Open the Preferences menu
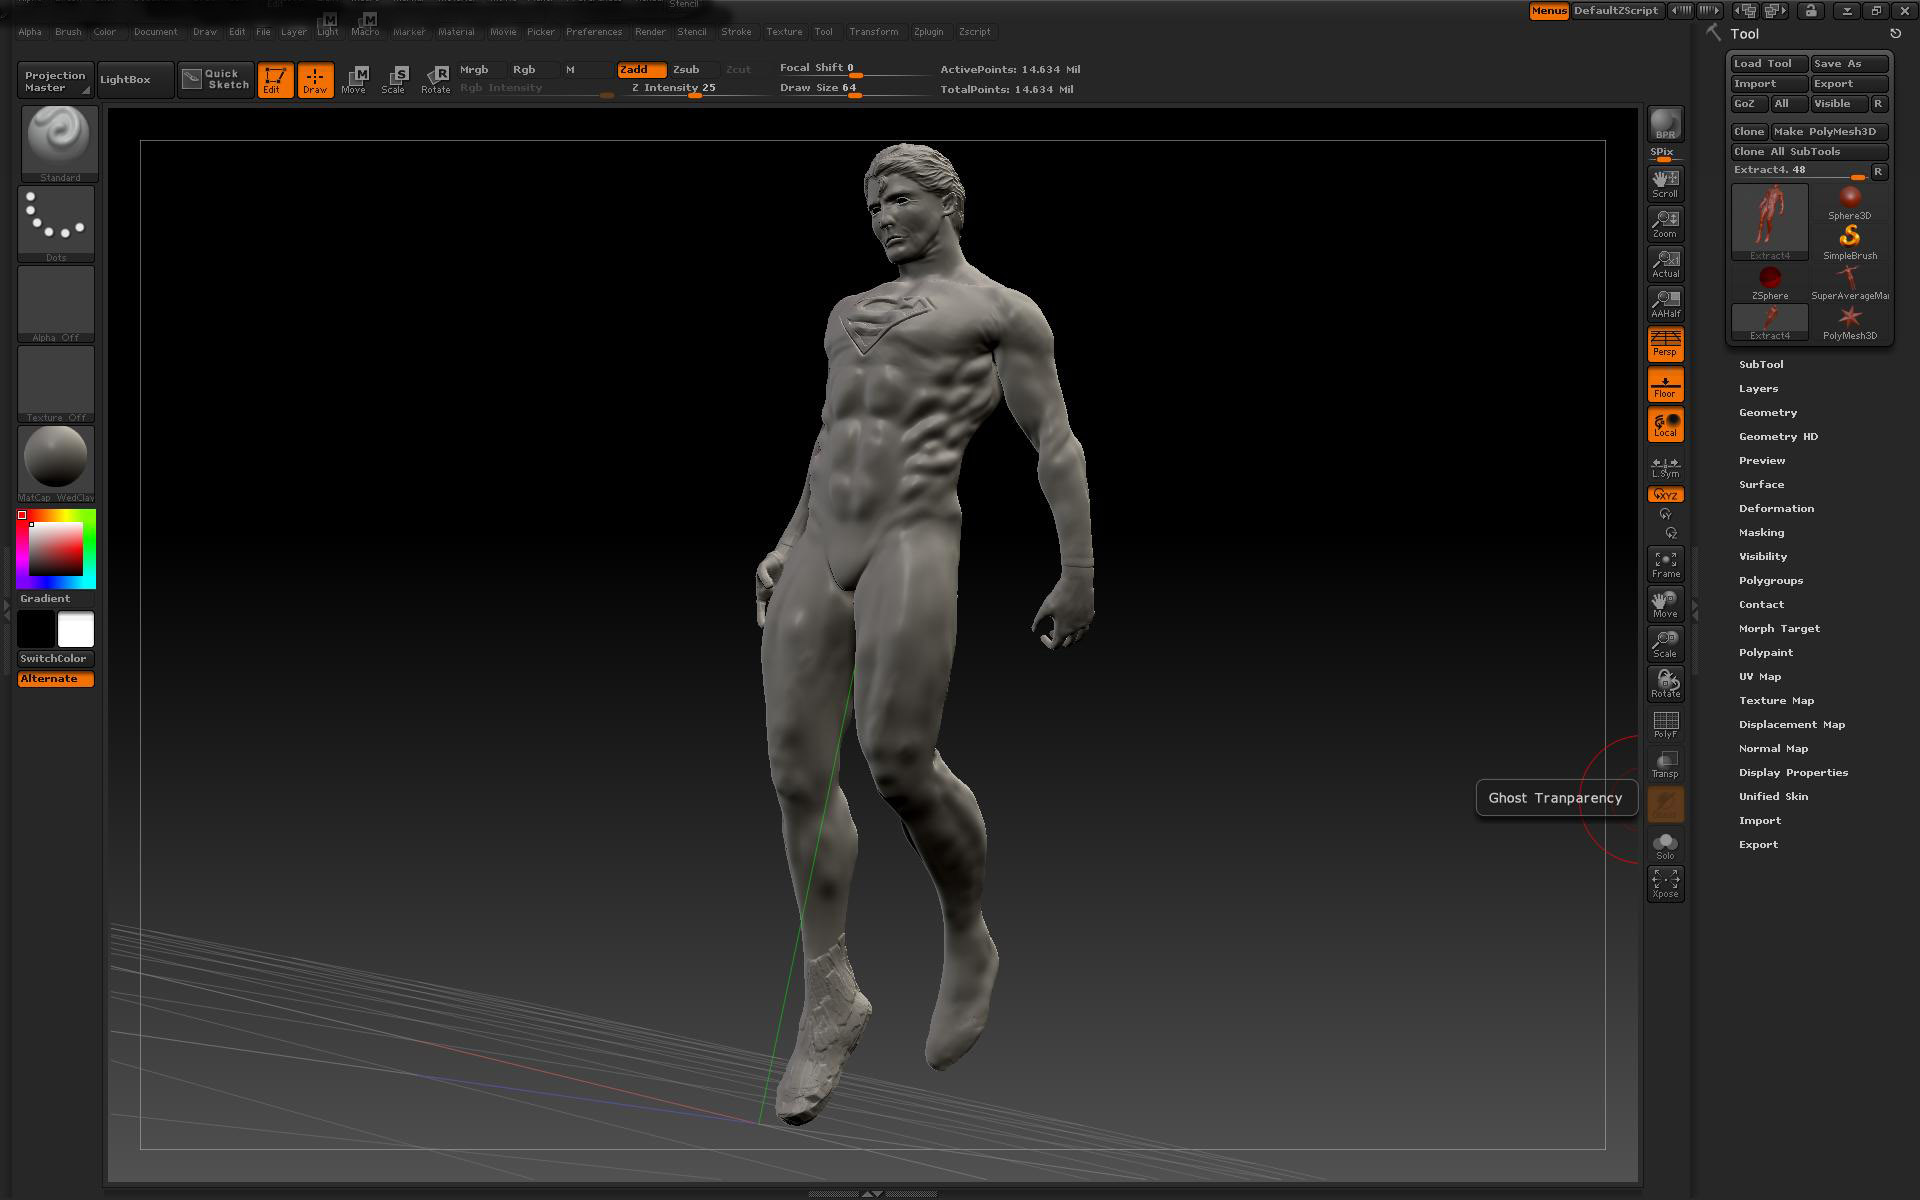 [594, 32]
